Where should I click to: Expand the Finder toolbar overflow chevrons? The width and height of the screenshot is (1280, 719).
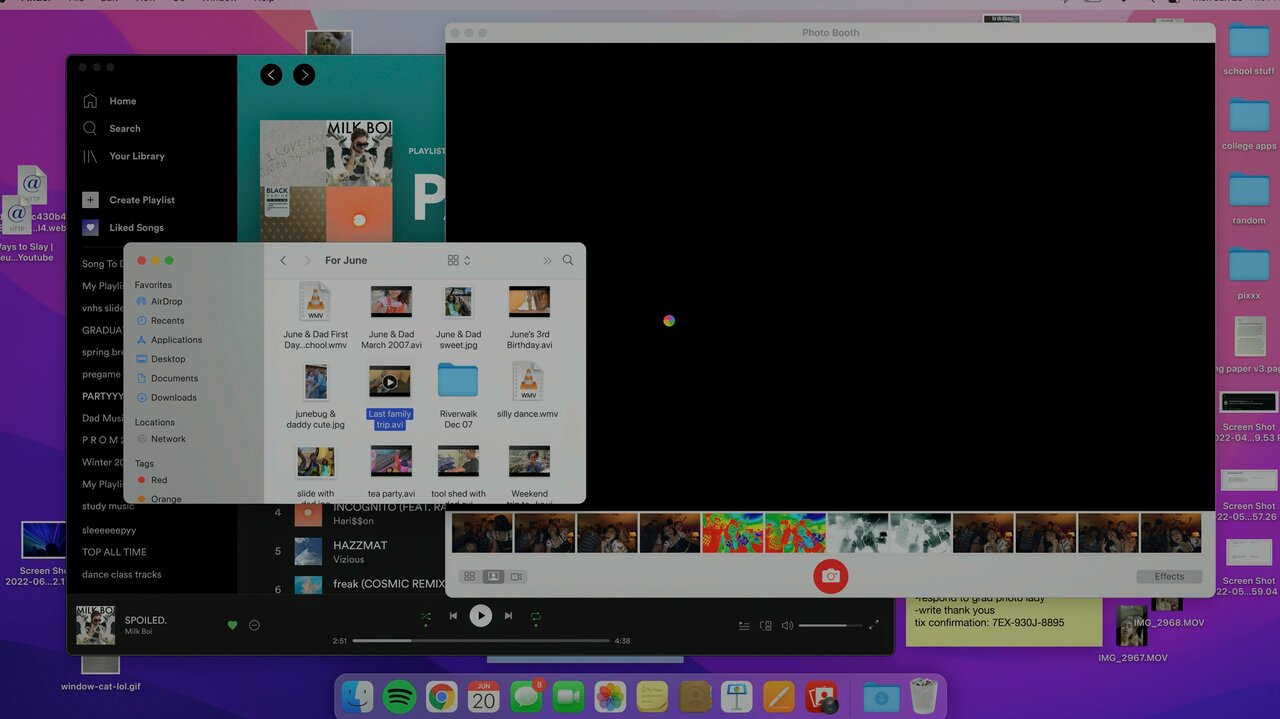[x=547, y=260]
